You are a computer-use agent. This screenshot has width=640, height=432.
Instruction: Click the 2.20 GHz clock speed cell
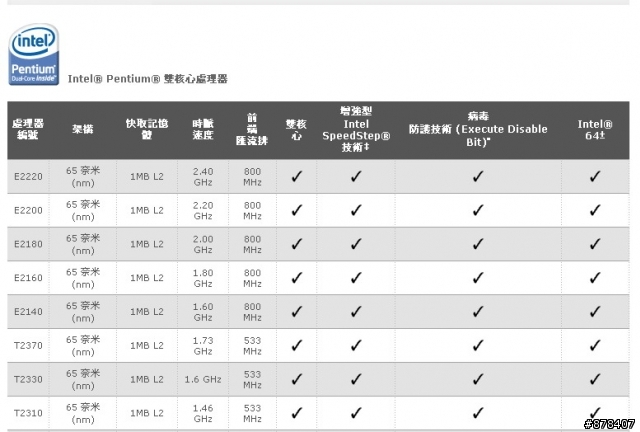pyautogui.click(x=203, y=211)
